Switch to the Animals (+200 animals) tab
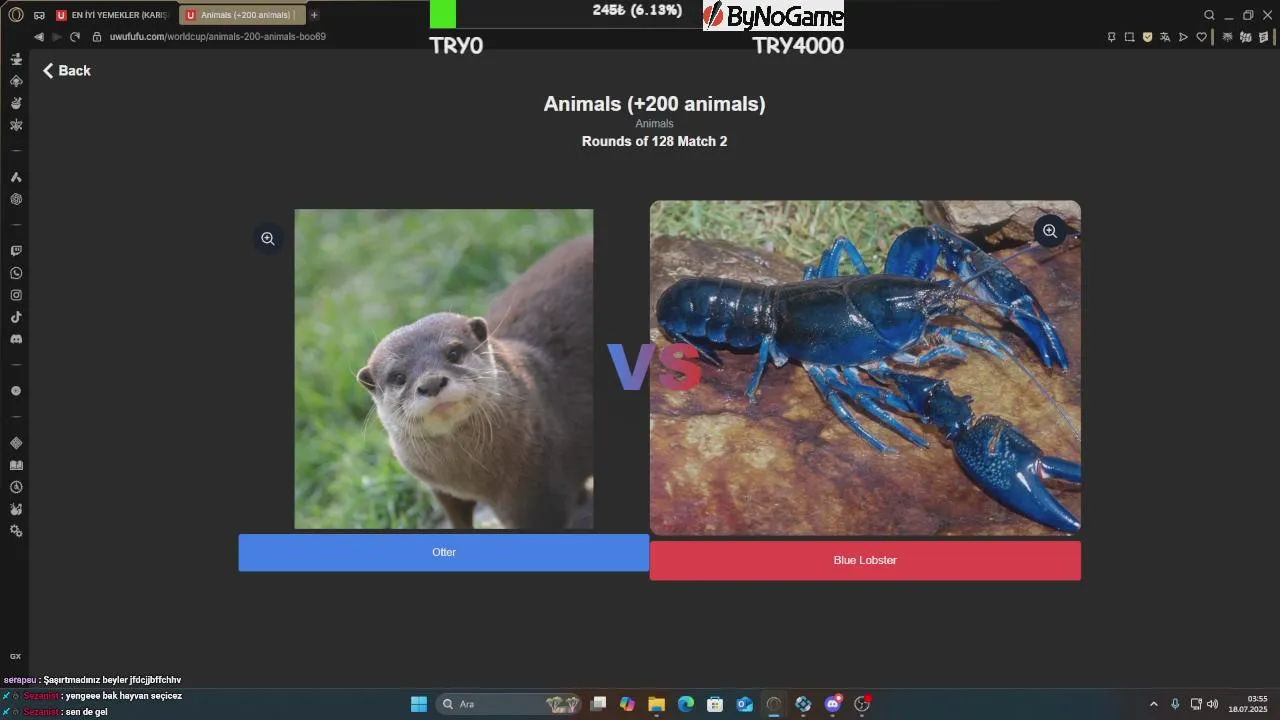The image size is (1280, 720). tap(243, 15)
